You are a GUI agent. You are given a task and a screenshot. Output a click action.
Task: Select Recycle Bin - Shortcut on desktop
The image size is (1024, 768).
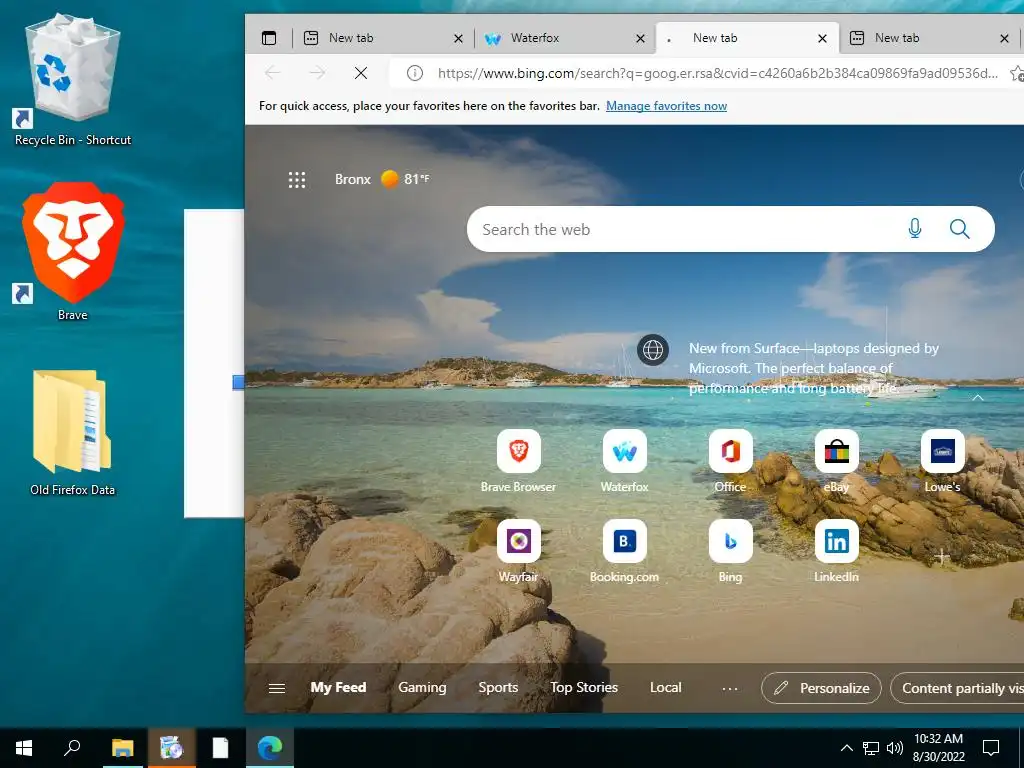click(x=72, y=80)
